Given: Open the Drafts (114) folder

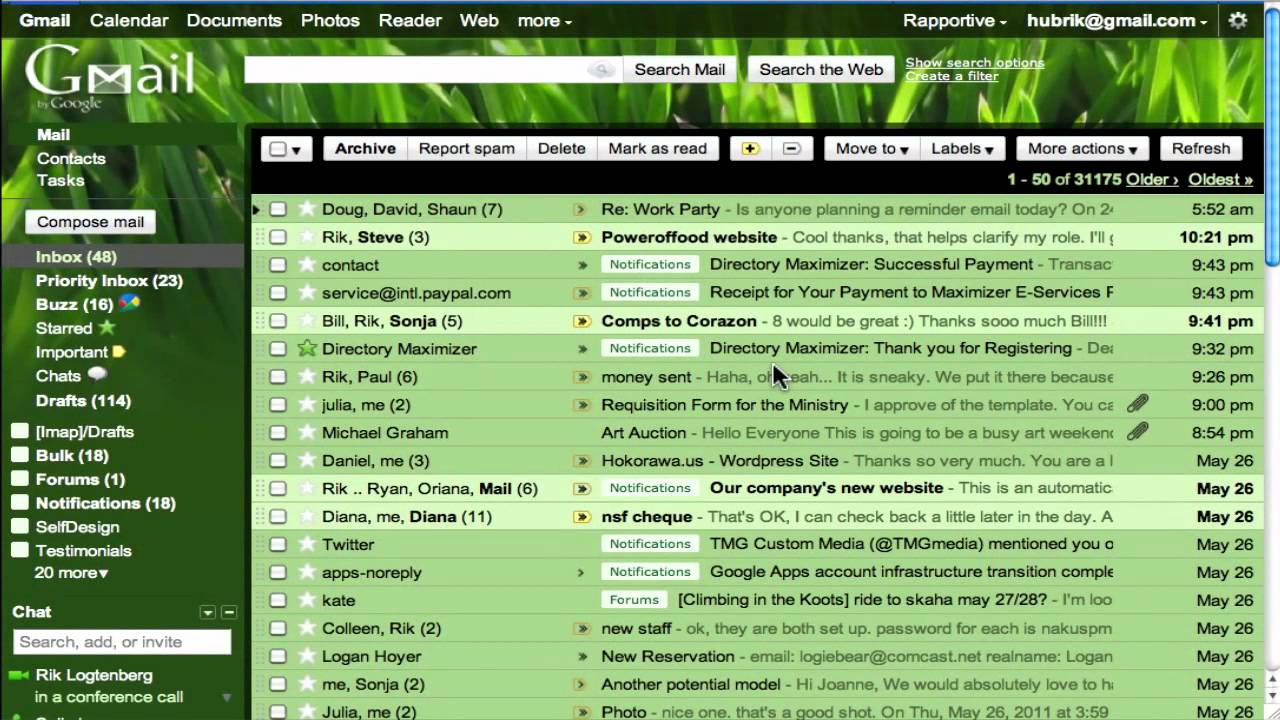Looking at the screenshot, I should pyautogui.click(x=83, y=401).
